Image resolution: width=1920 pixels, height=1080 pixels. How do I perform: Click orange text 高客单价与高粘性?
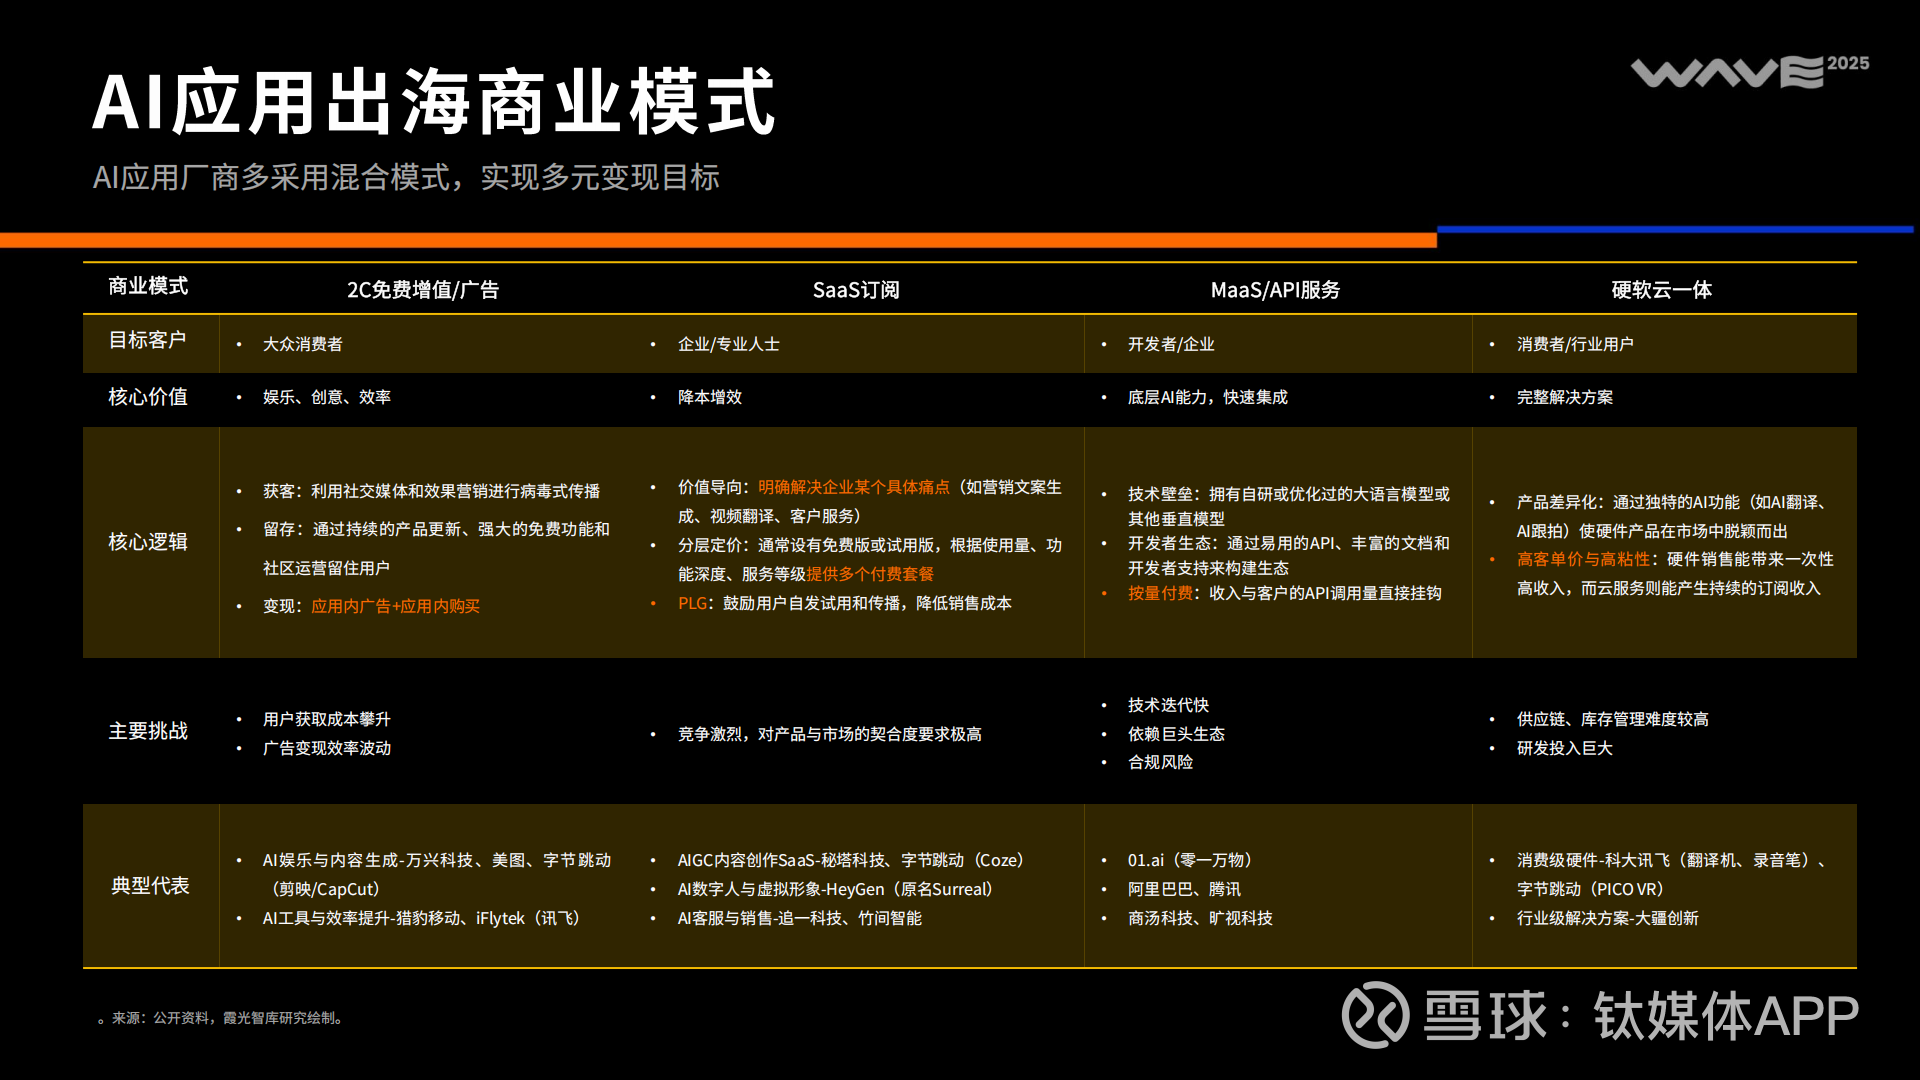[x=1582, y=559]
